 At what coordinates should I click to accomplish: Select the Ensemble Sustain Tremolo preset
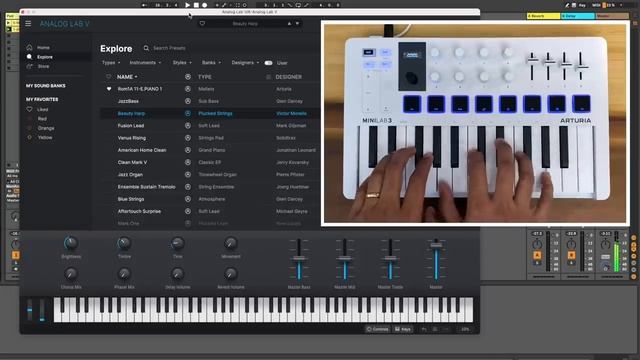pyautogui.click(x=146, y=187)
